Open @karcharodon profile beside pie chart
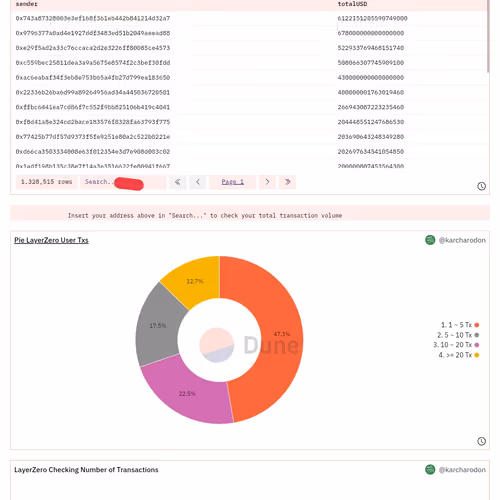 point(462,240)
